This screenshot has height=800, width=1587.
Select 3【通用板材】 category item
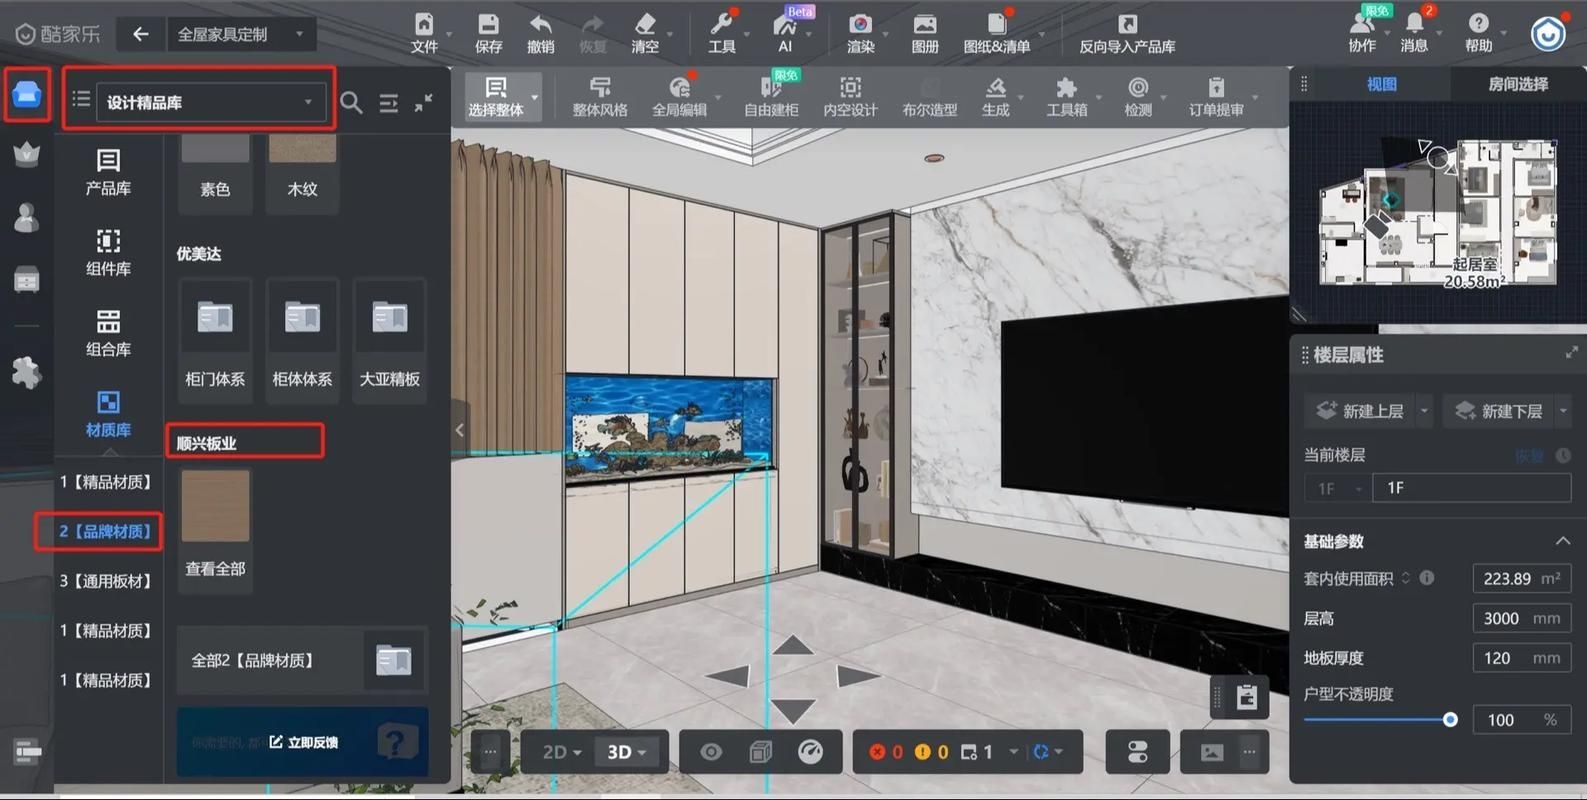[x=106, y=581]
